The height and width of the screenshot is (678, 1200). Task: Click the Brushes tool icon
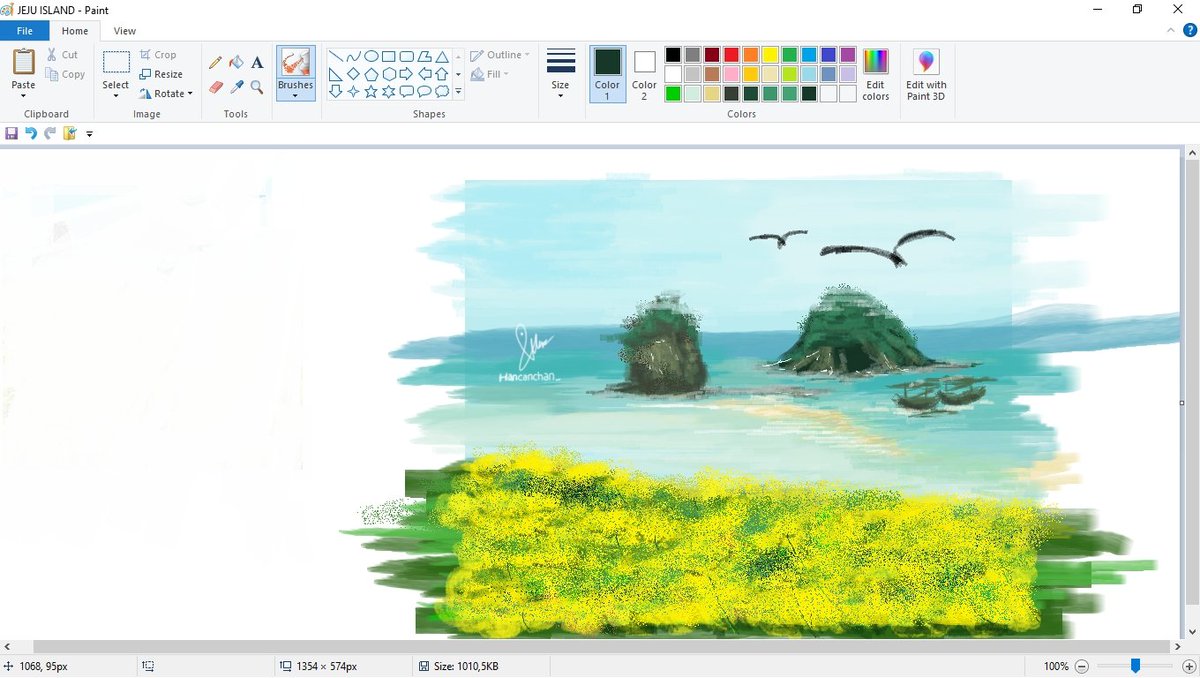(295, 63)
